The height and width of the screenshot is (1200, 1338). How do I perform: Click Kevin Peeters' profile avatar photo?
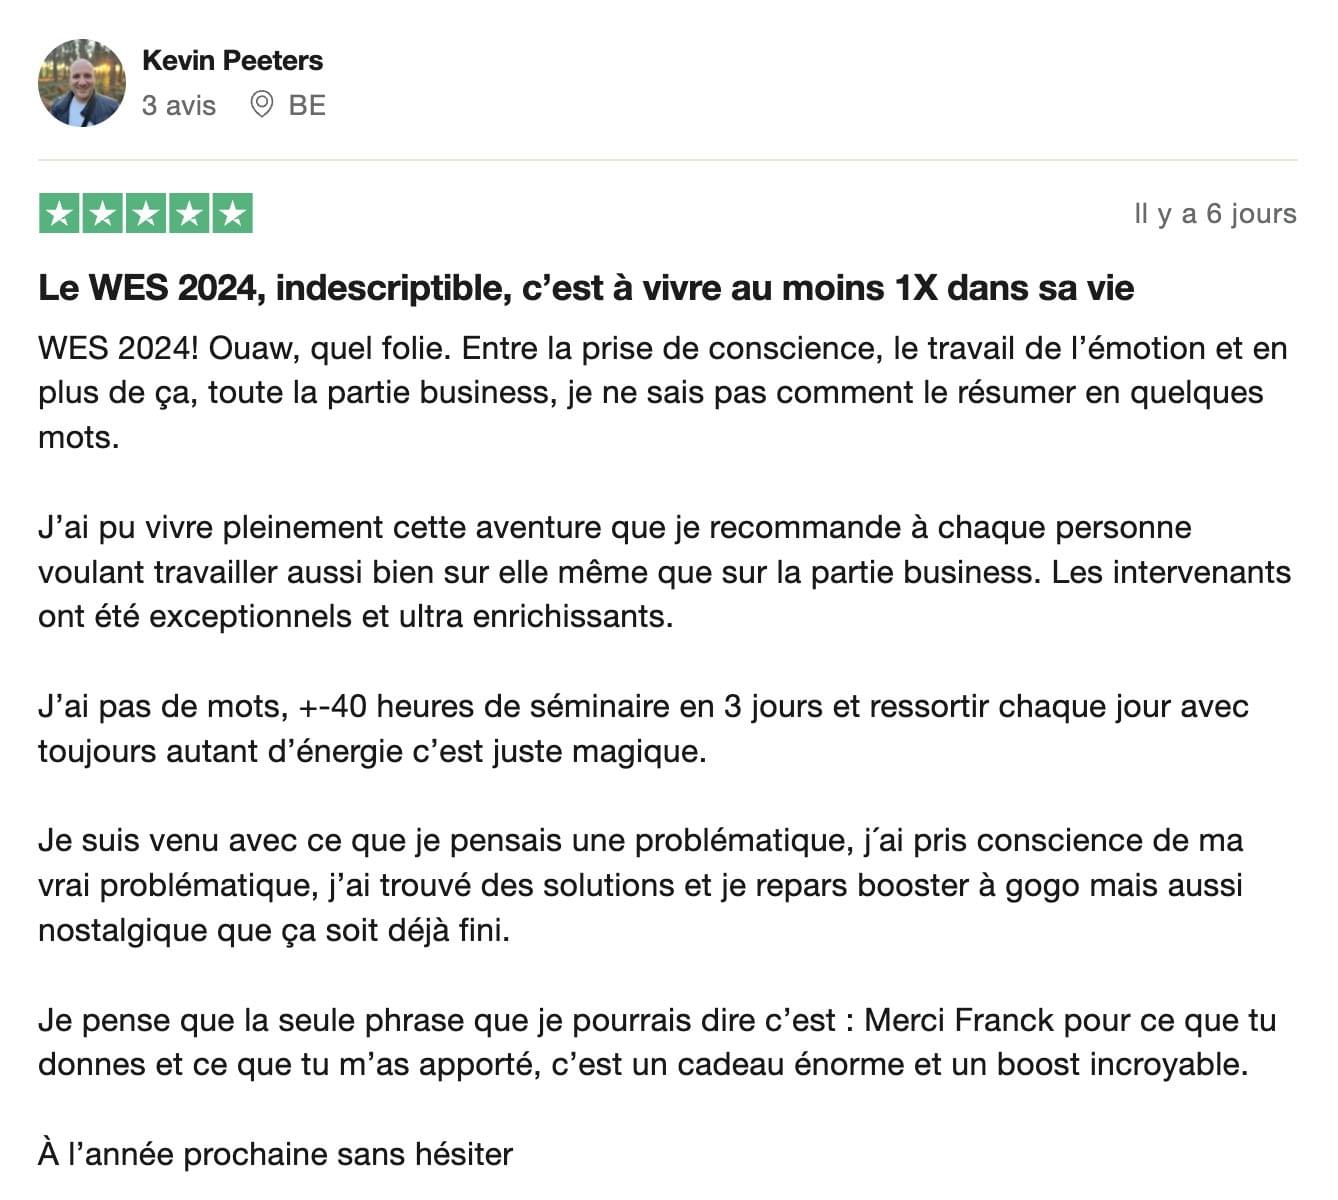coord(82,83)
